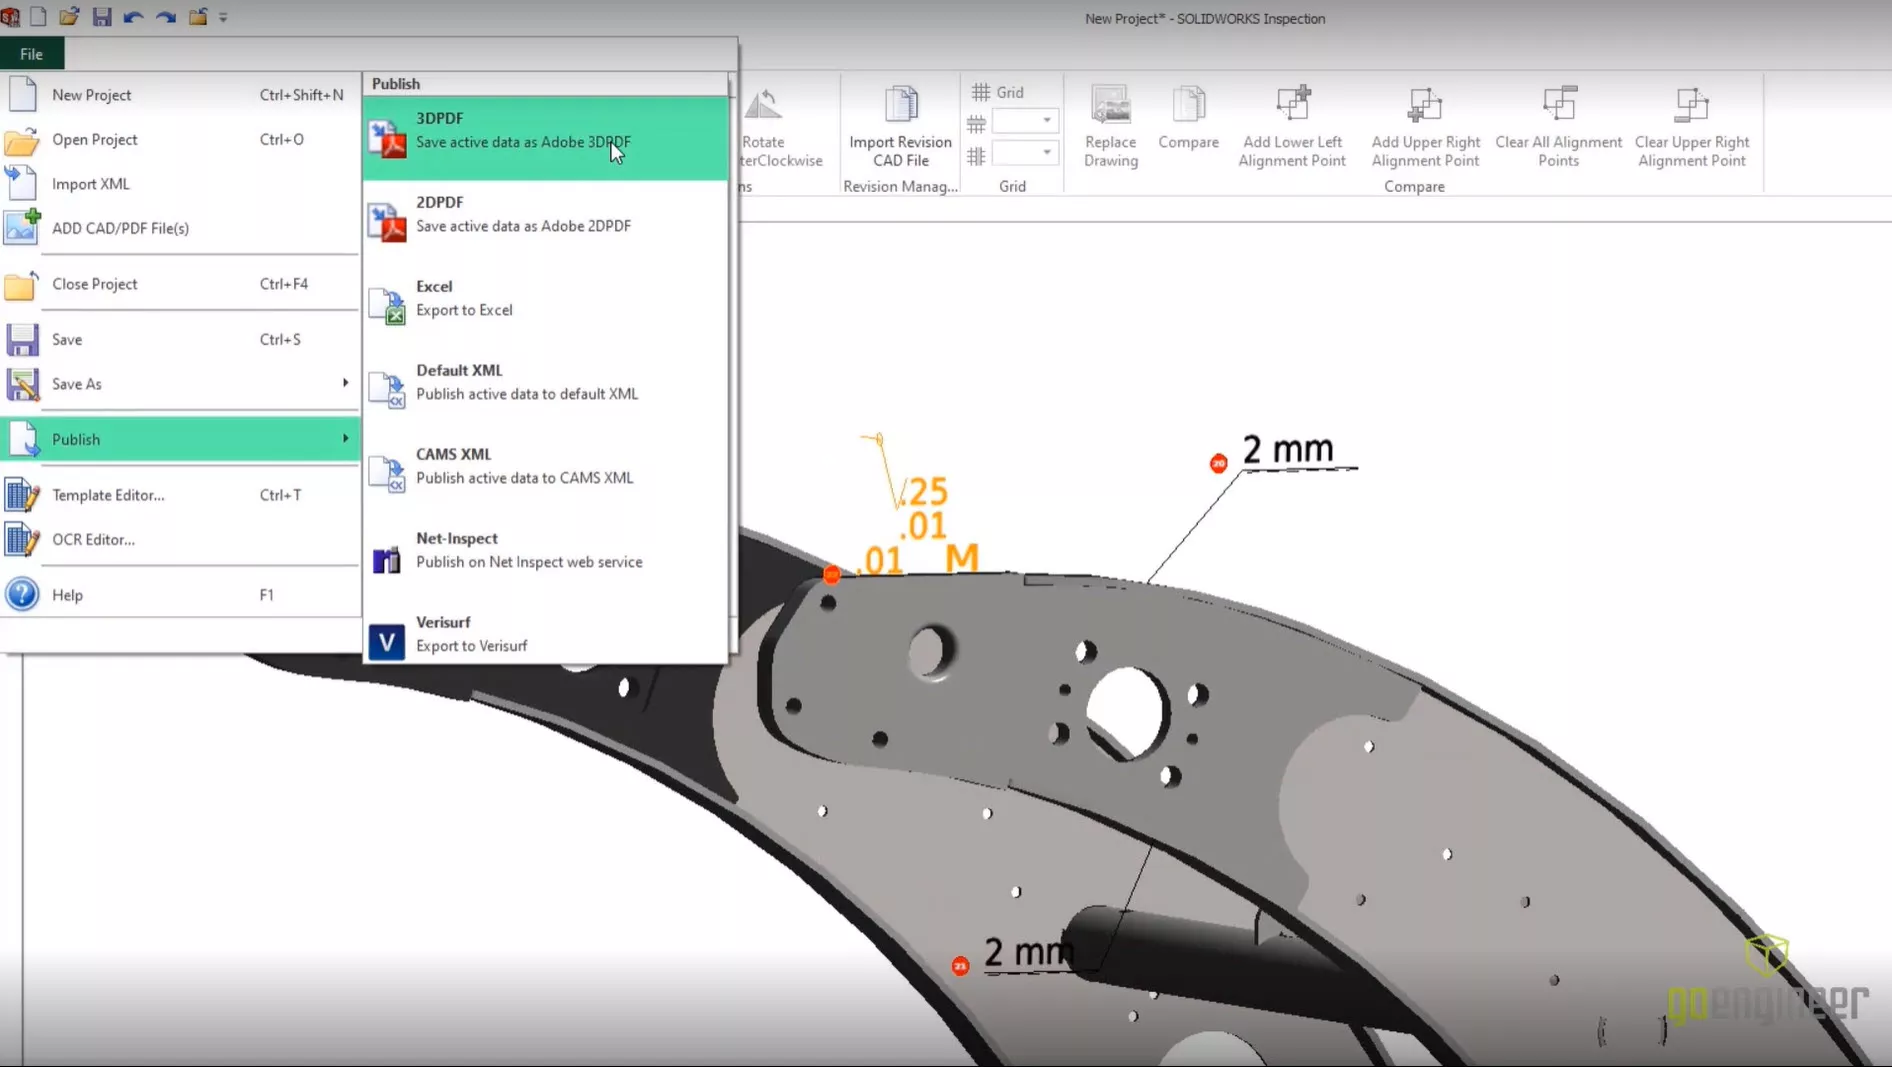Click the Verisurf V logo icon
Screen dimensions: 1892x1067
click(x=387, y=641)
